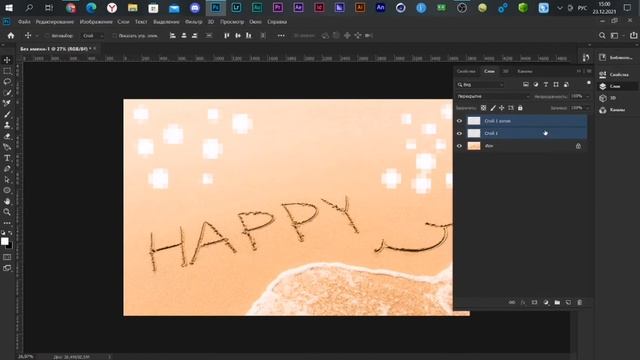640x360 pixels.
Task: Toggle lock position icon
Action: pyautogui.click(x=502, y=108)
